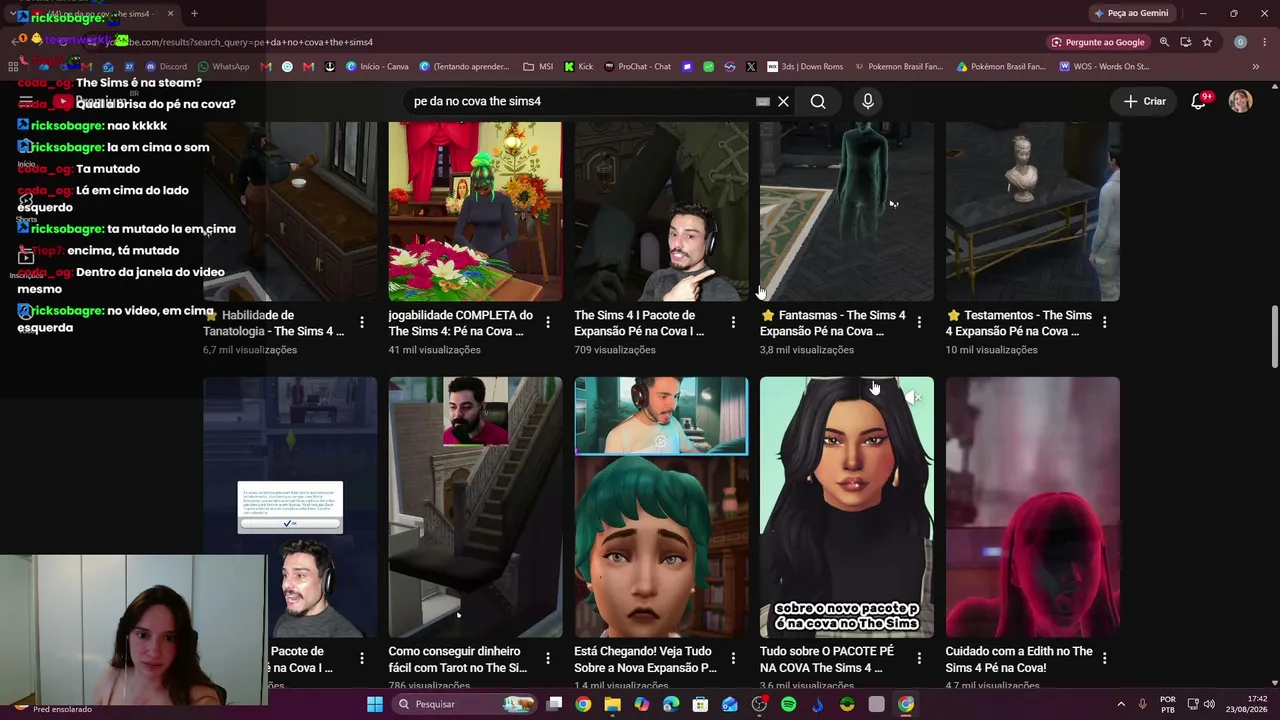Clear the YouTube search box text
This screenshot has height=720, width=1280.
pyautogui.click(x=784, y=101)
